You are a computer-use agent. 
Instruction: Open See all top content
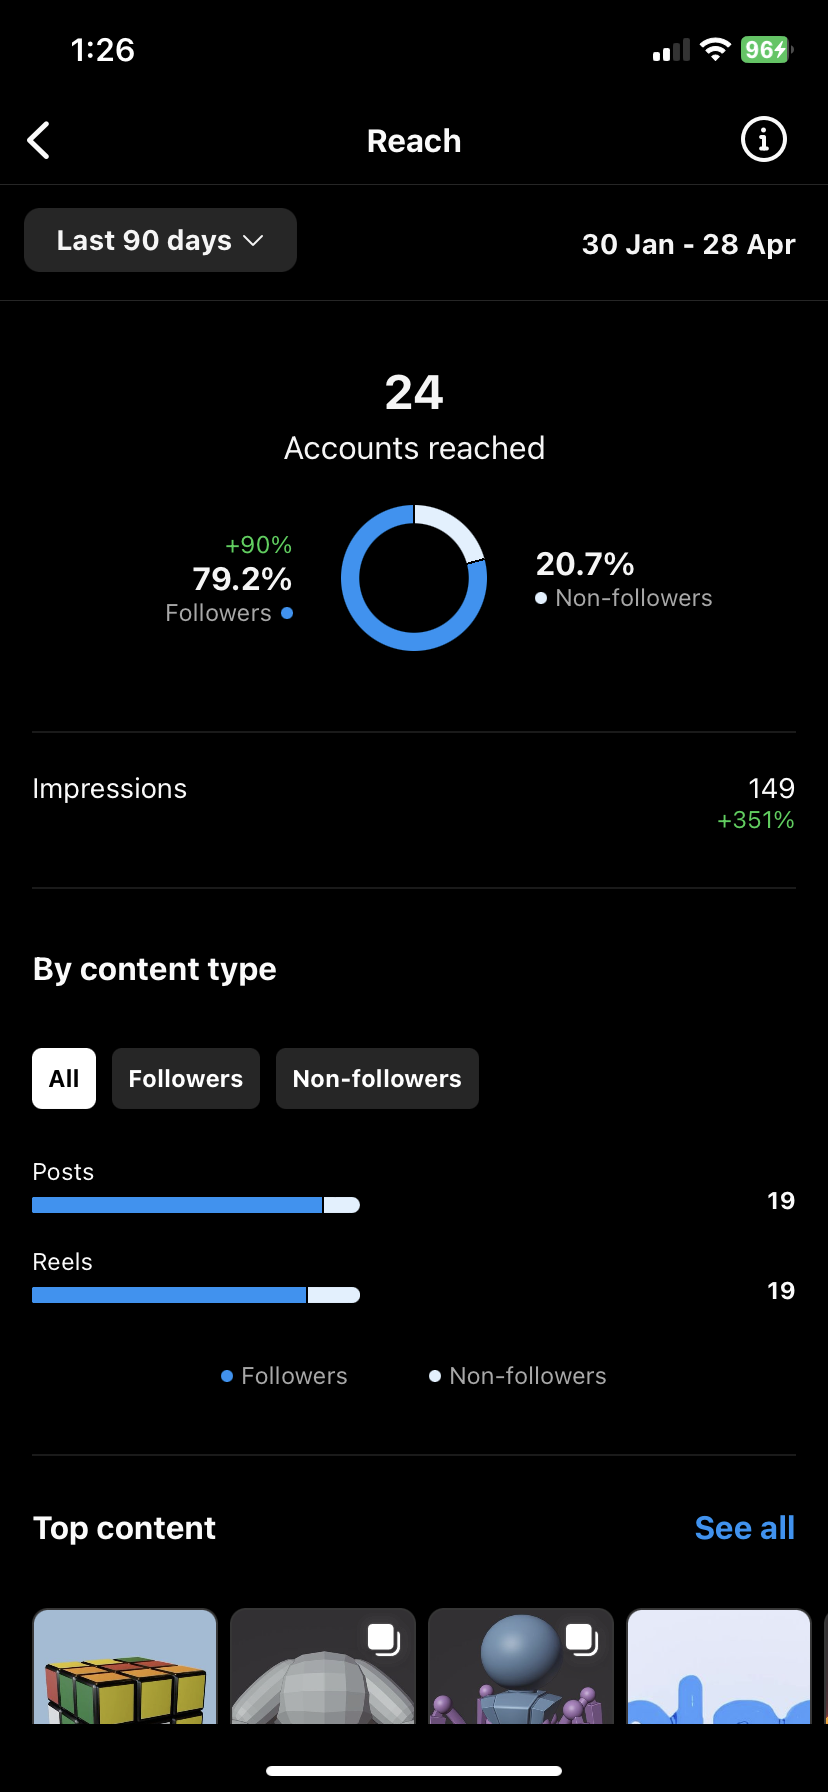[745, 1528]
